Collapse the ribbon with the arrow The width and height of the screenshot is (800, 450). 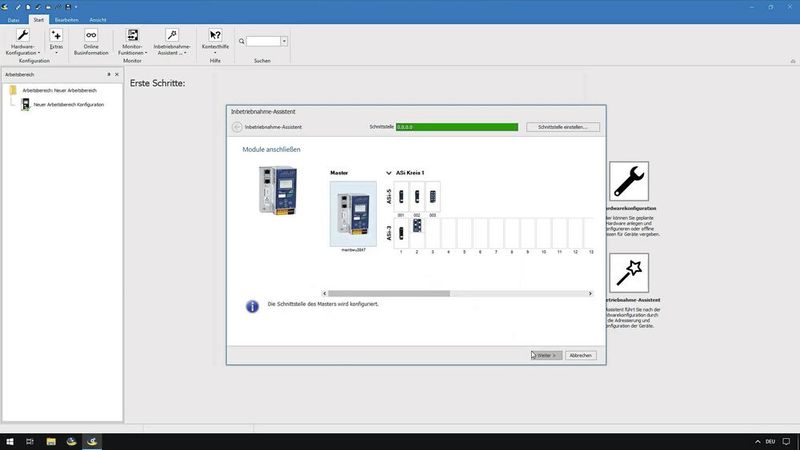[793, 61]
